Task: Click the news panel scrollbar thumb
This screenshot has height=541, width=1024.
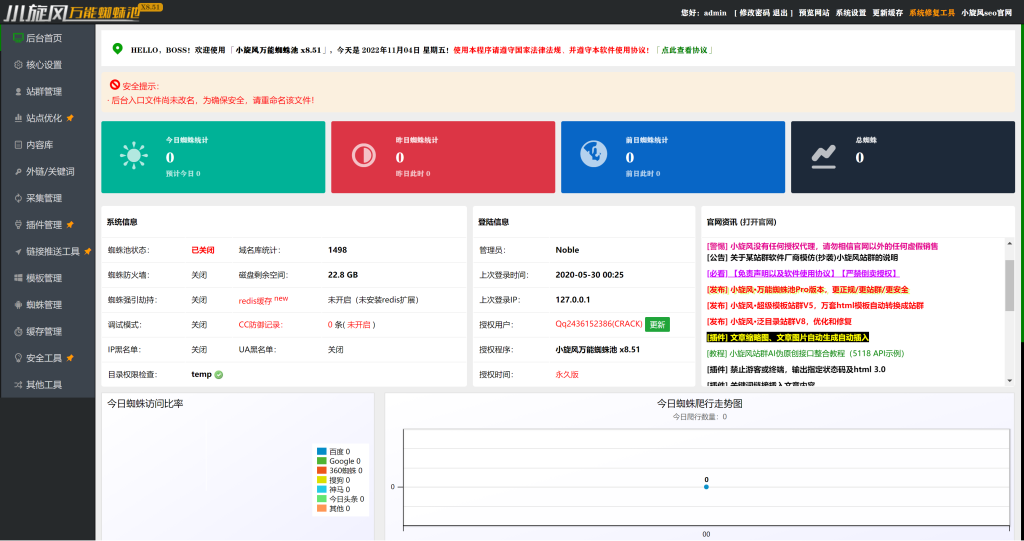Action: click(1010, 285)
